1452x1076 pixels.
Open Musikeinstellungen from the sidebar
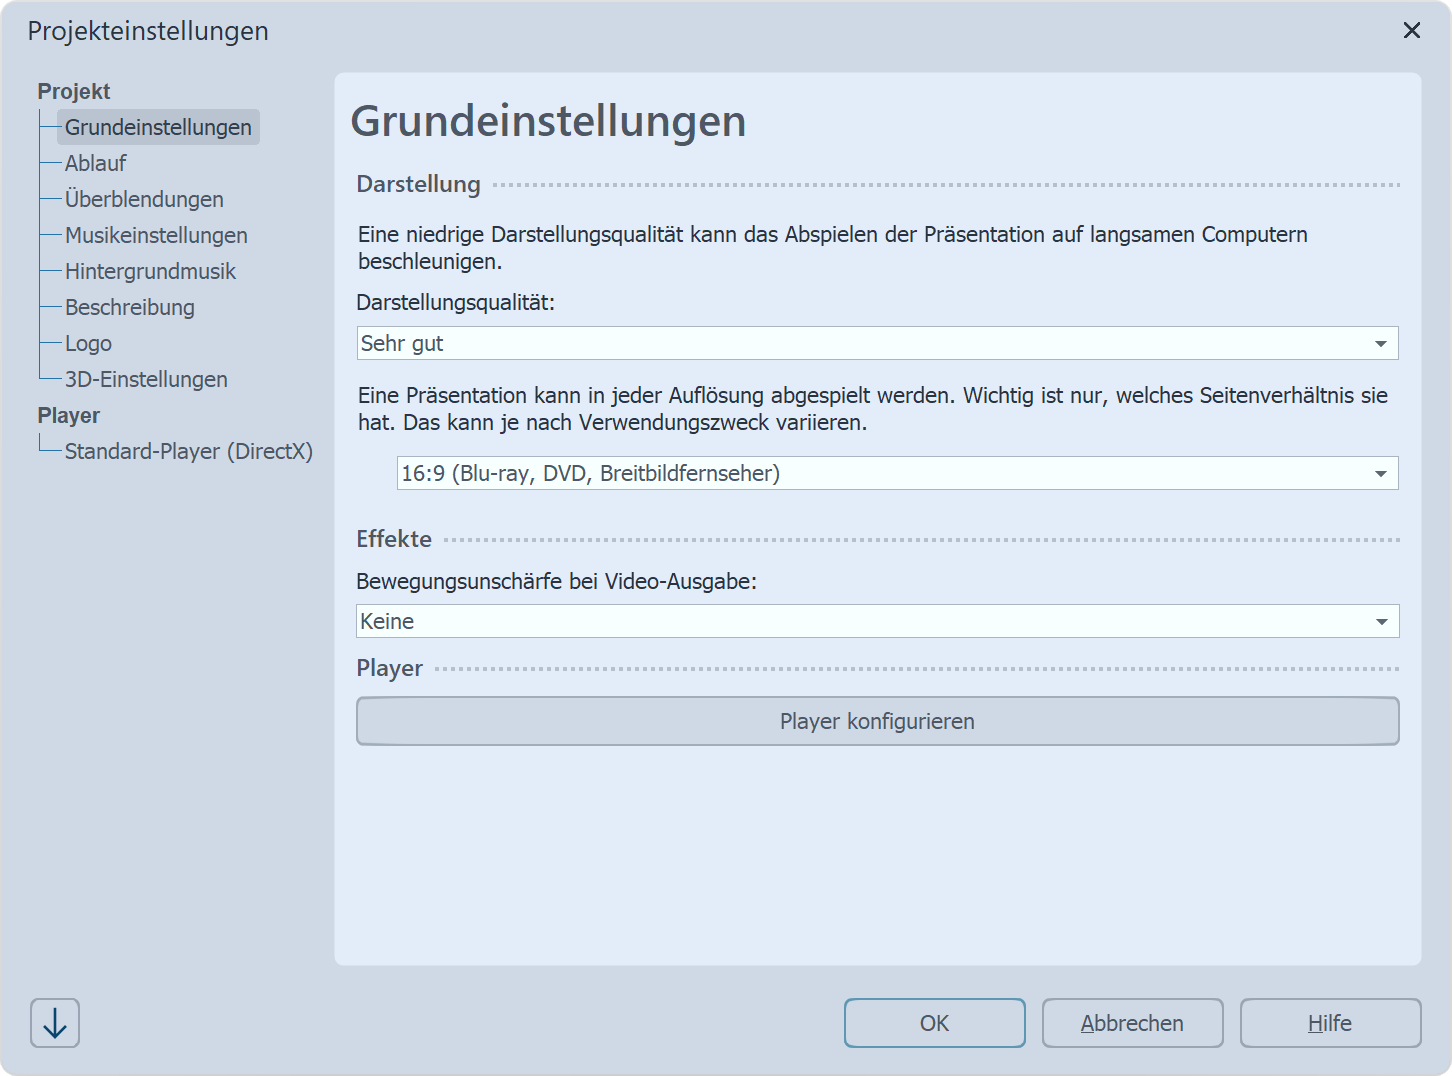(x=156, y=235)
